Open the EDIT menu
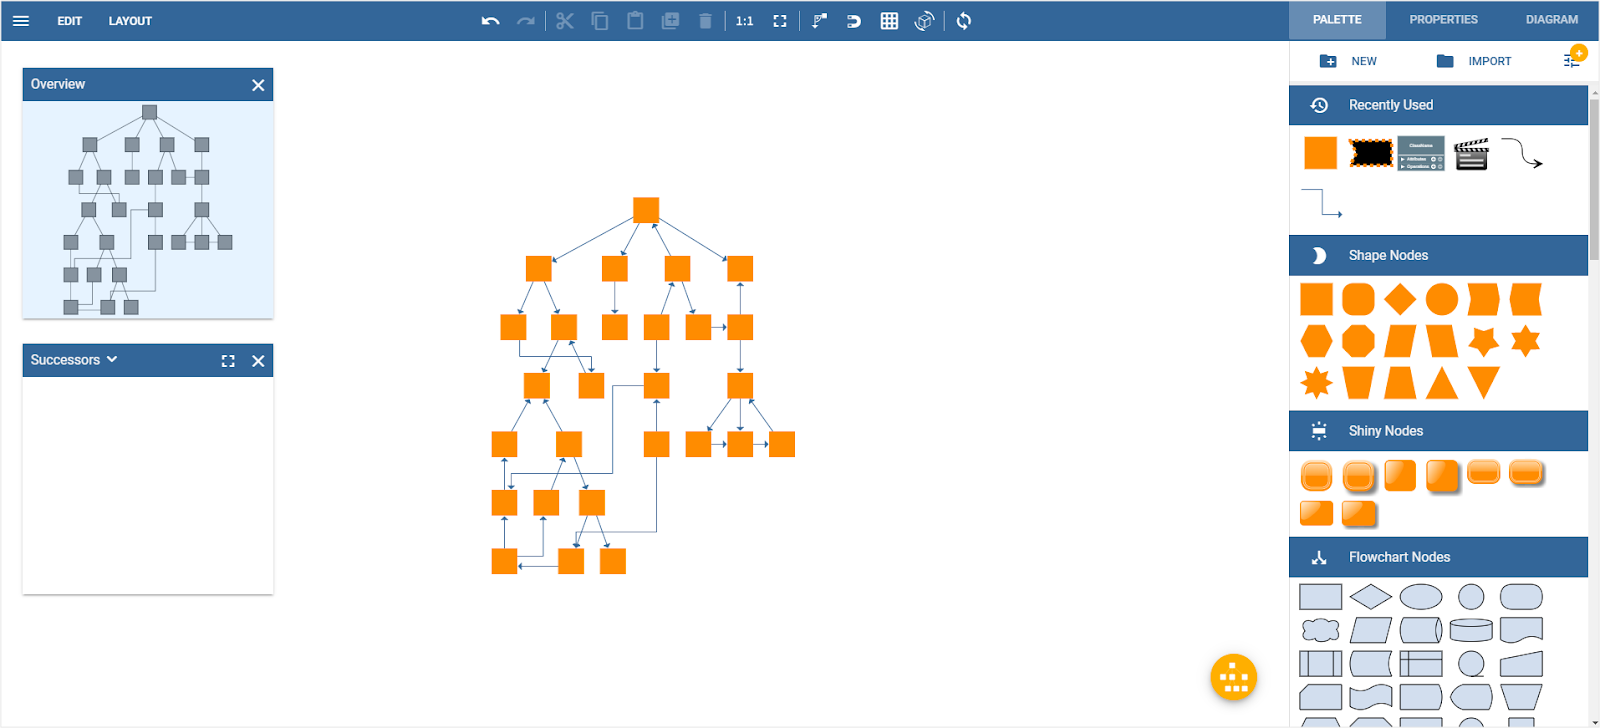 [70, 20]
